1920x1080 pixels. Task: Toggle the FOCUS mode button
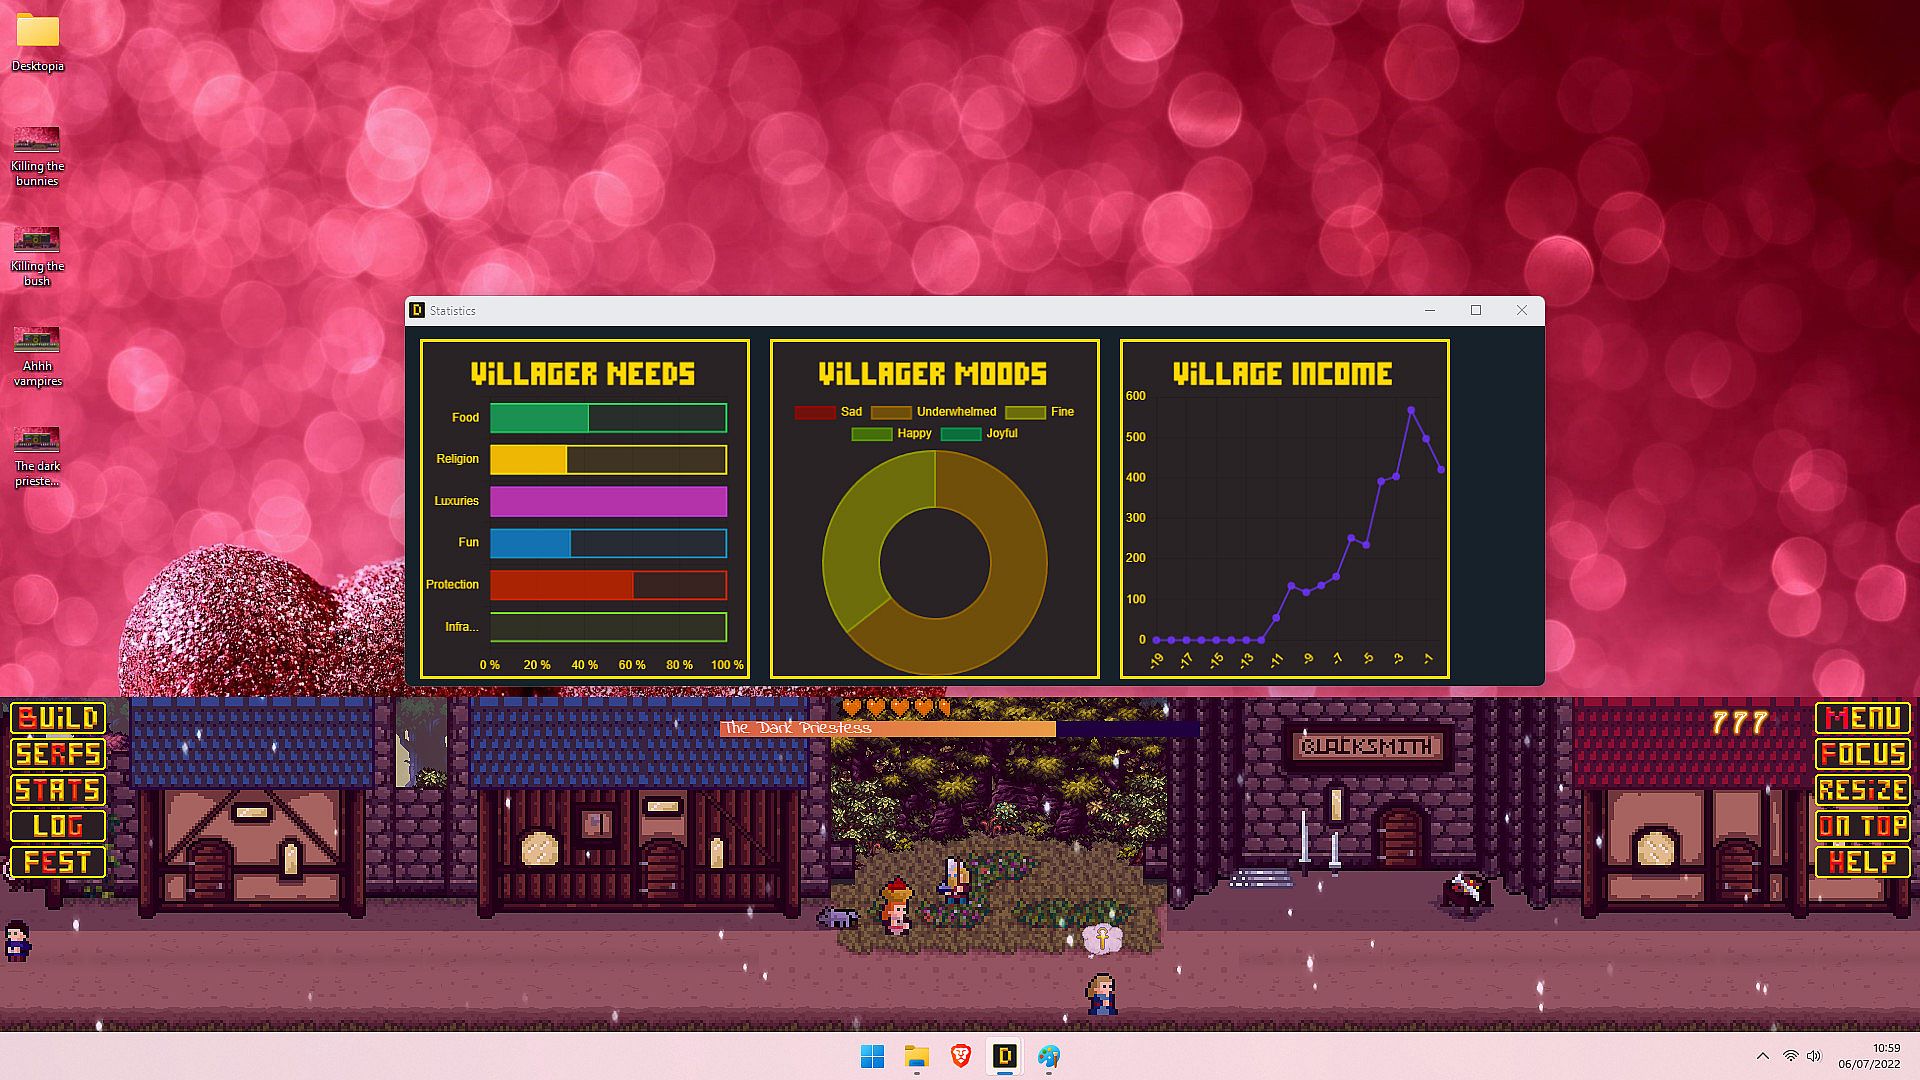point(1862,754)
